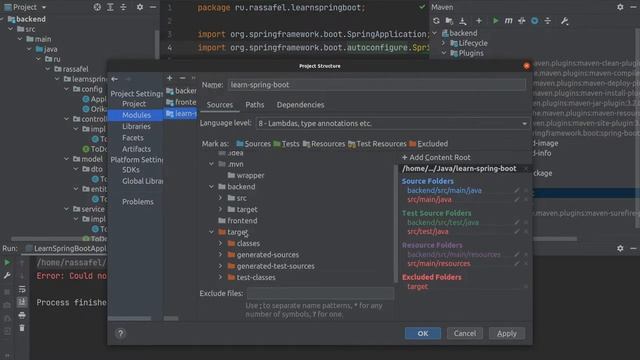
Task: Clear Run console trash icon
Action: pyautogui.click(x=22, y=328)
